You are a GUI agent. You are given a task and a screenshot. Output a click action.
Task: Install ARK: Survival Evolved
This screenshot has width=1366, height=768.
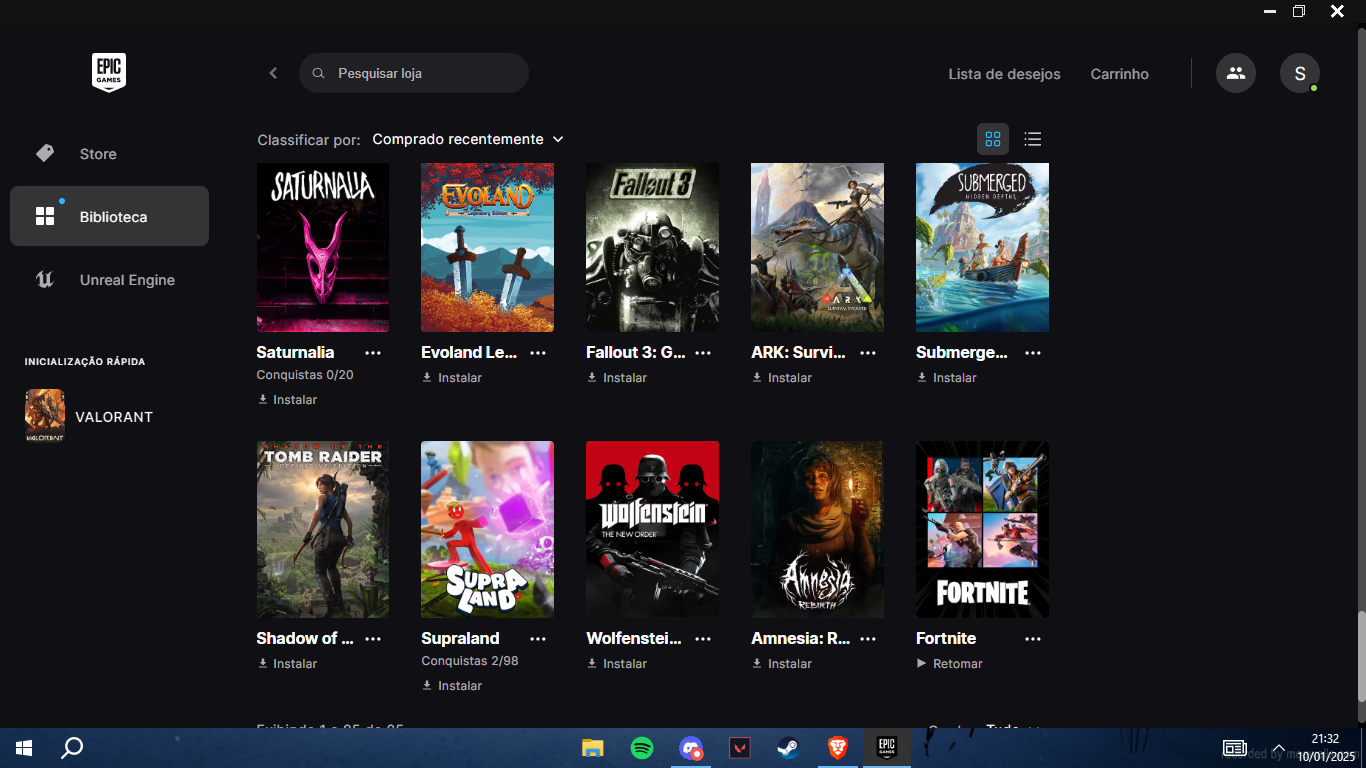[782, 378]
